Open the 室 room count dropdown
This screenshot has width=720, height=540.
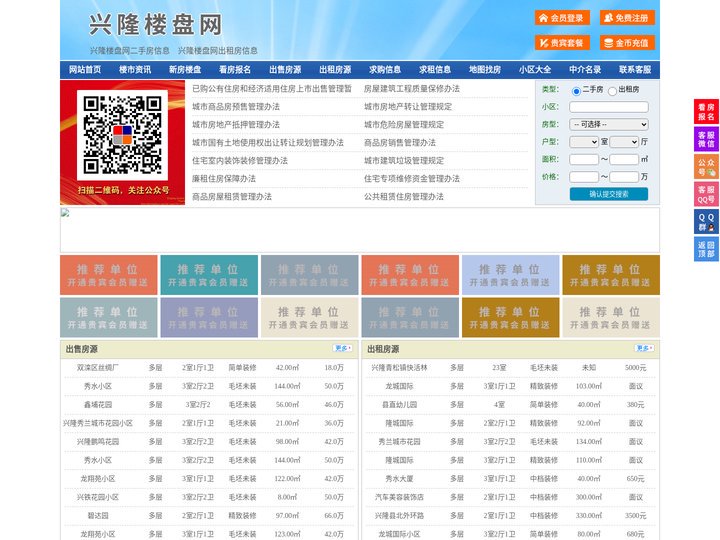point(584,142)
